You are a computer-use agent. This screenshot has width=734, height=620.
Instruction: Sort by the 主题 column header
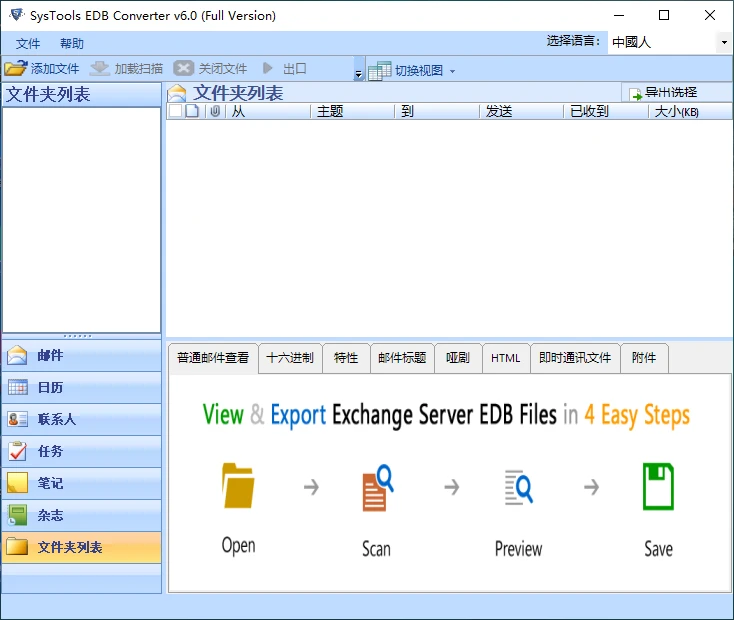point(352,111)
